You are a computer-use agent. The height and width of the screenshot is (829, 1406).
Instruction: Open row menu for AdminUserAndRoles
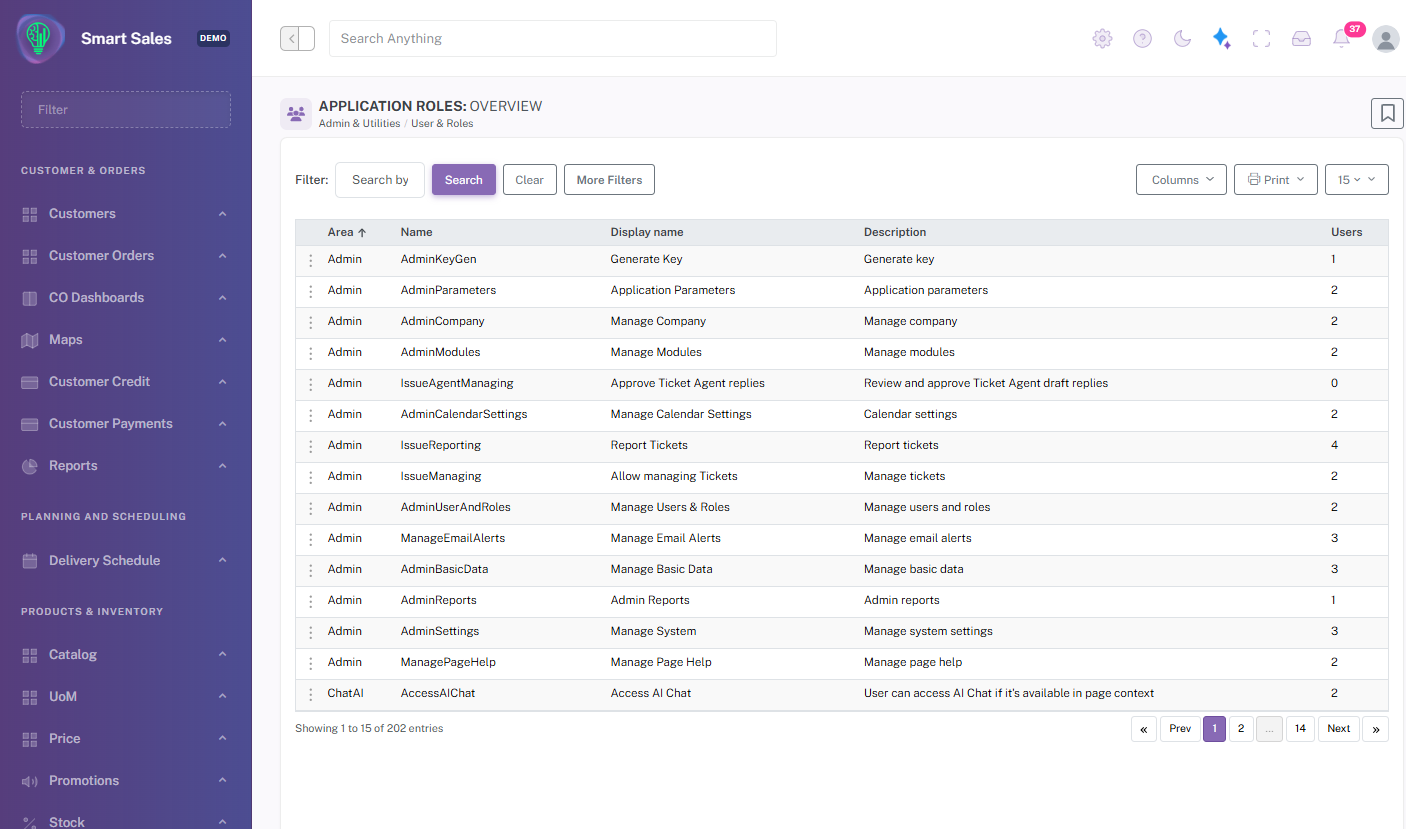click(x=311, y=508)
